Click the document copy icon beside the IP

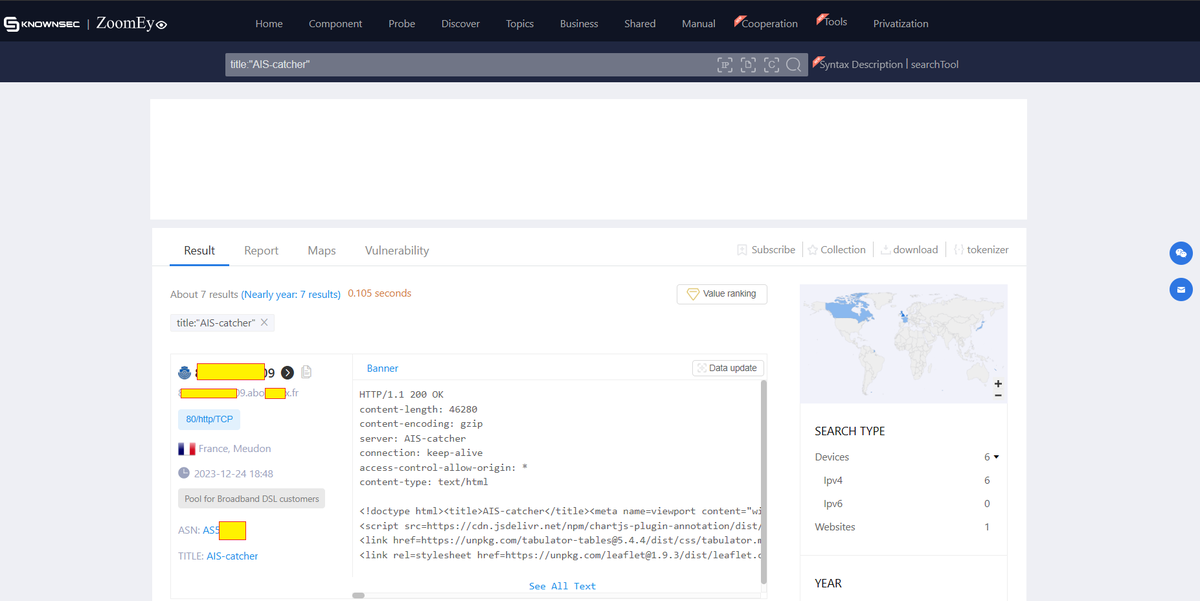click(x=307, y=372)
